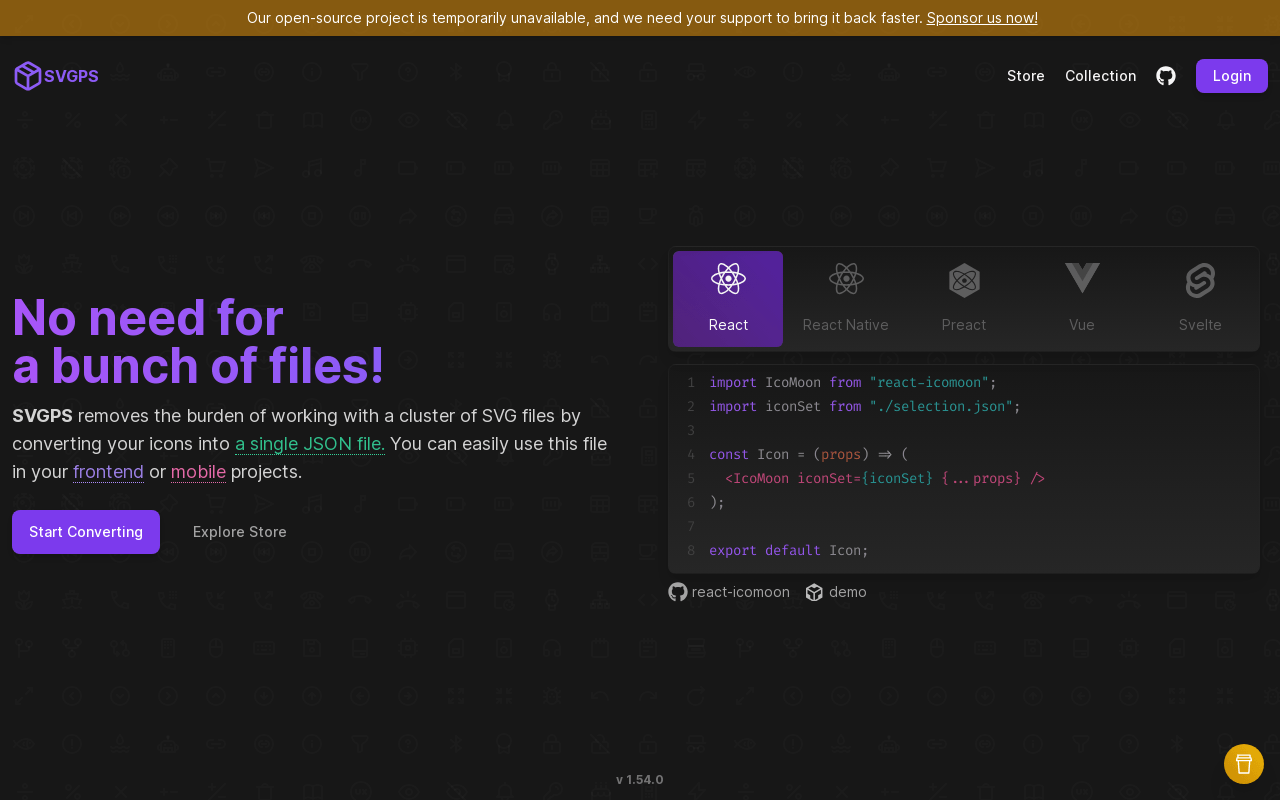The height and width of the screenshot is (800, 1280).
Task: Click code line importing "./selection.json"
Action: tap(865, 407)
